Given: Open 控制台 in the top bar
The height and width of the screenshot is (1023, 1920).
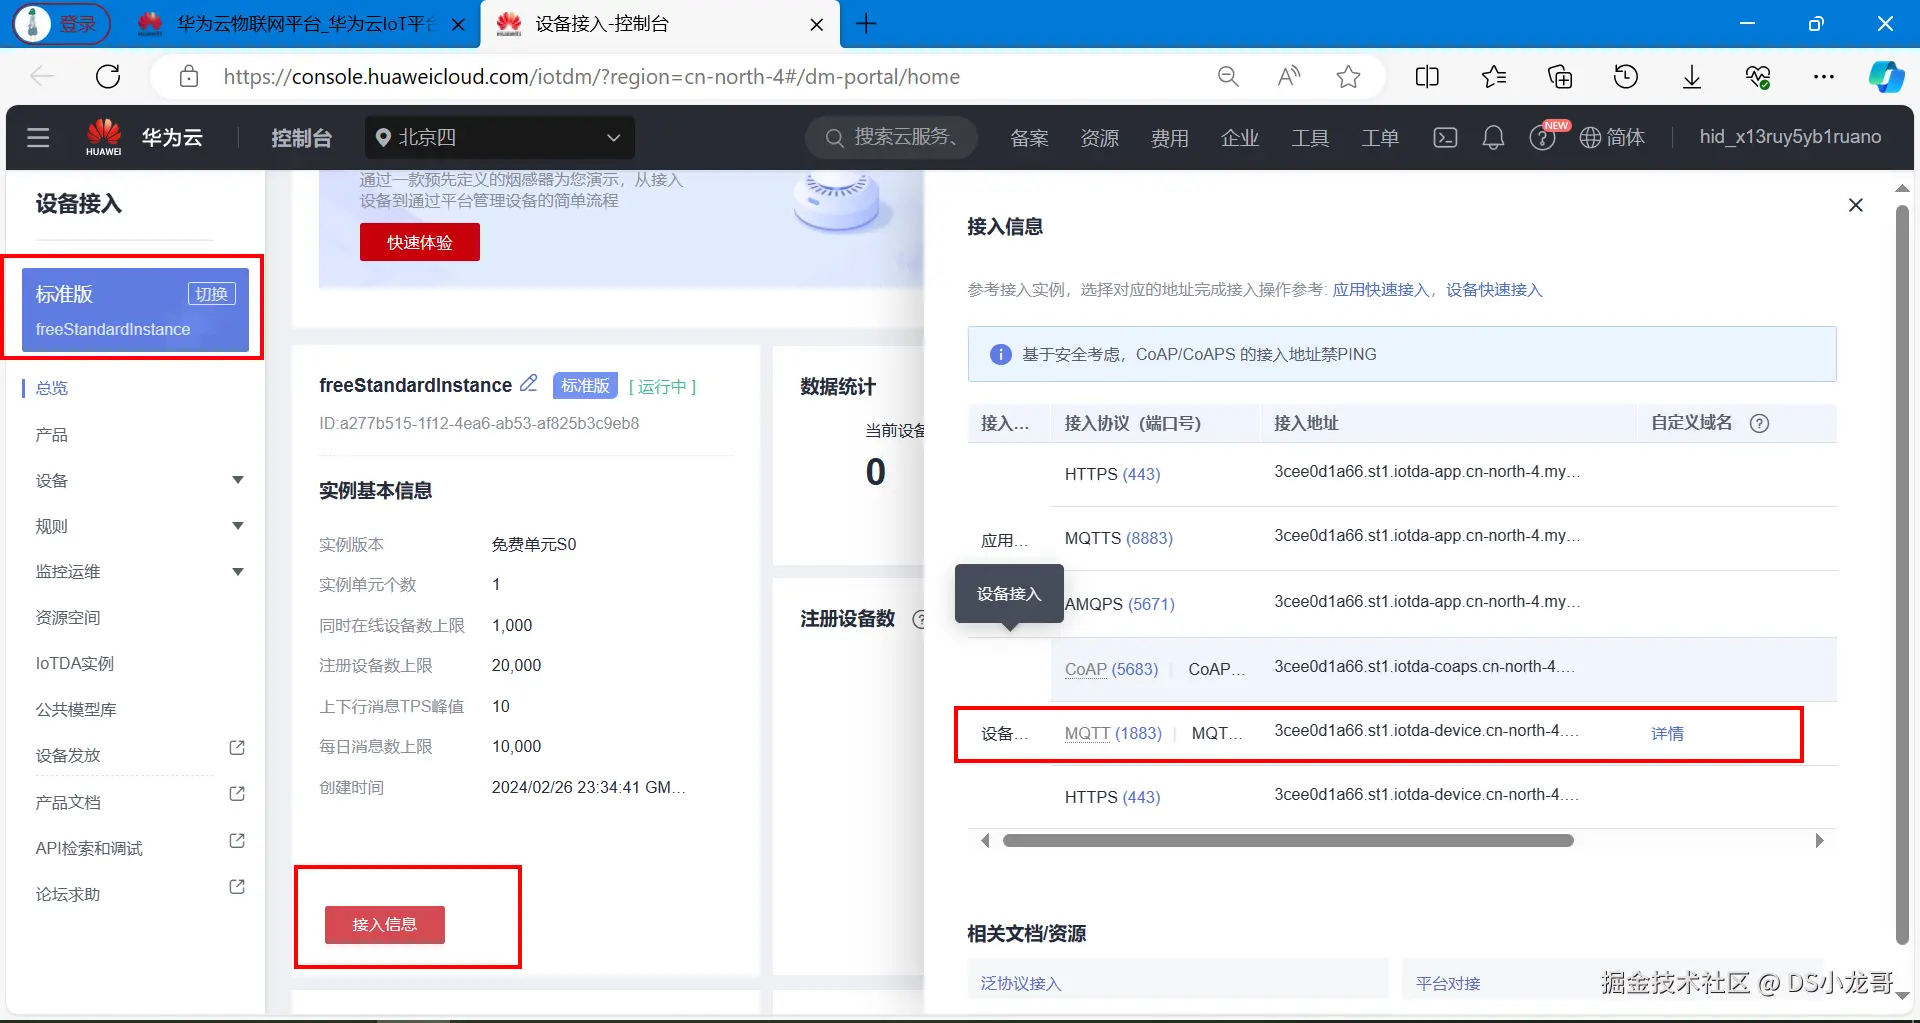Looking at the screenshot, I should point(301,138).
